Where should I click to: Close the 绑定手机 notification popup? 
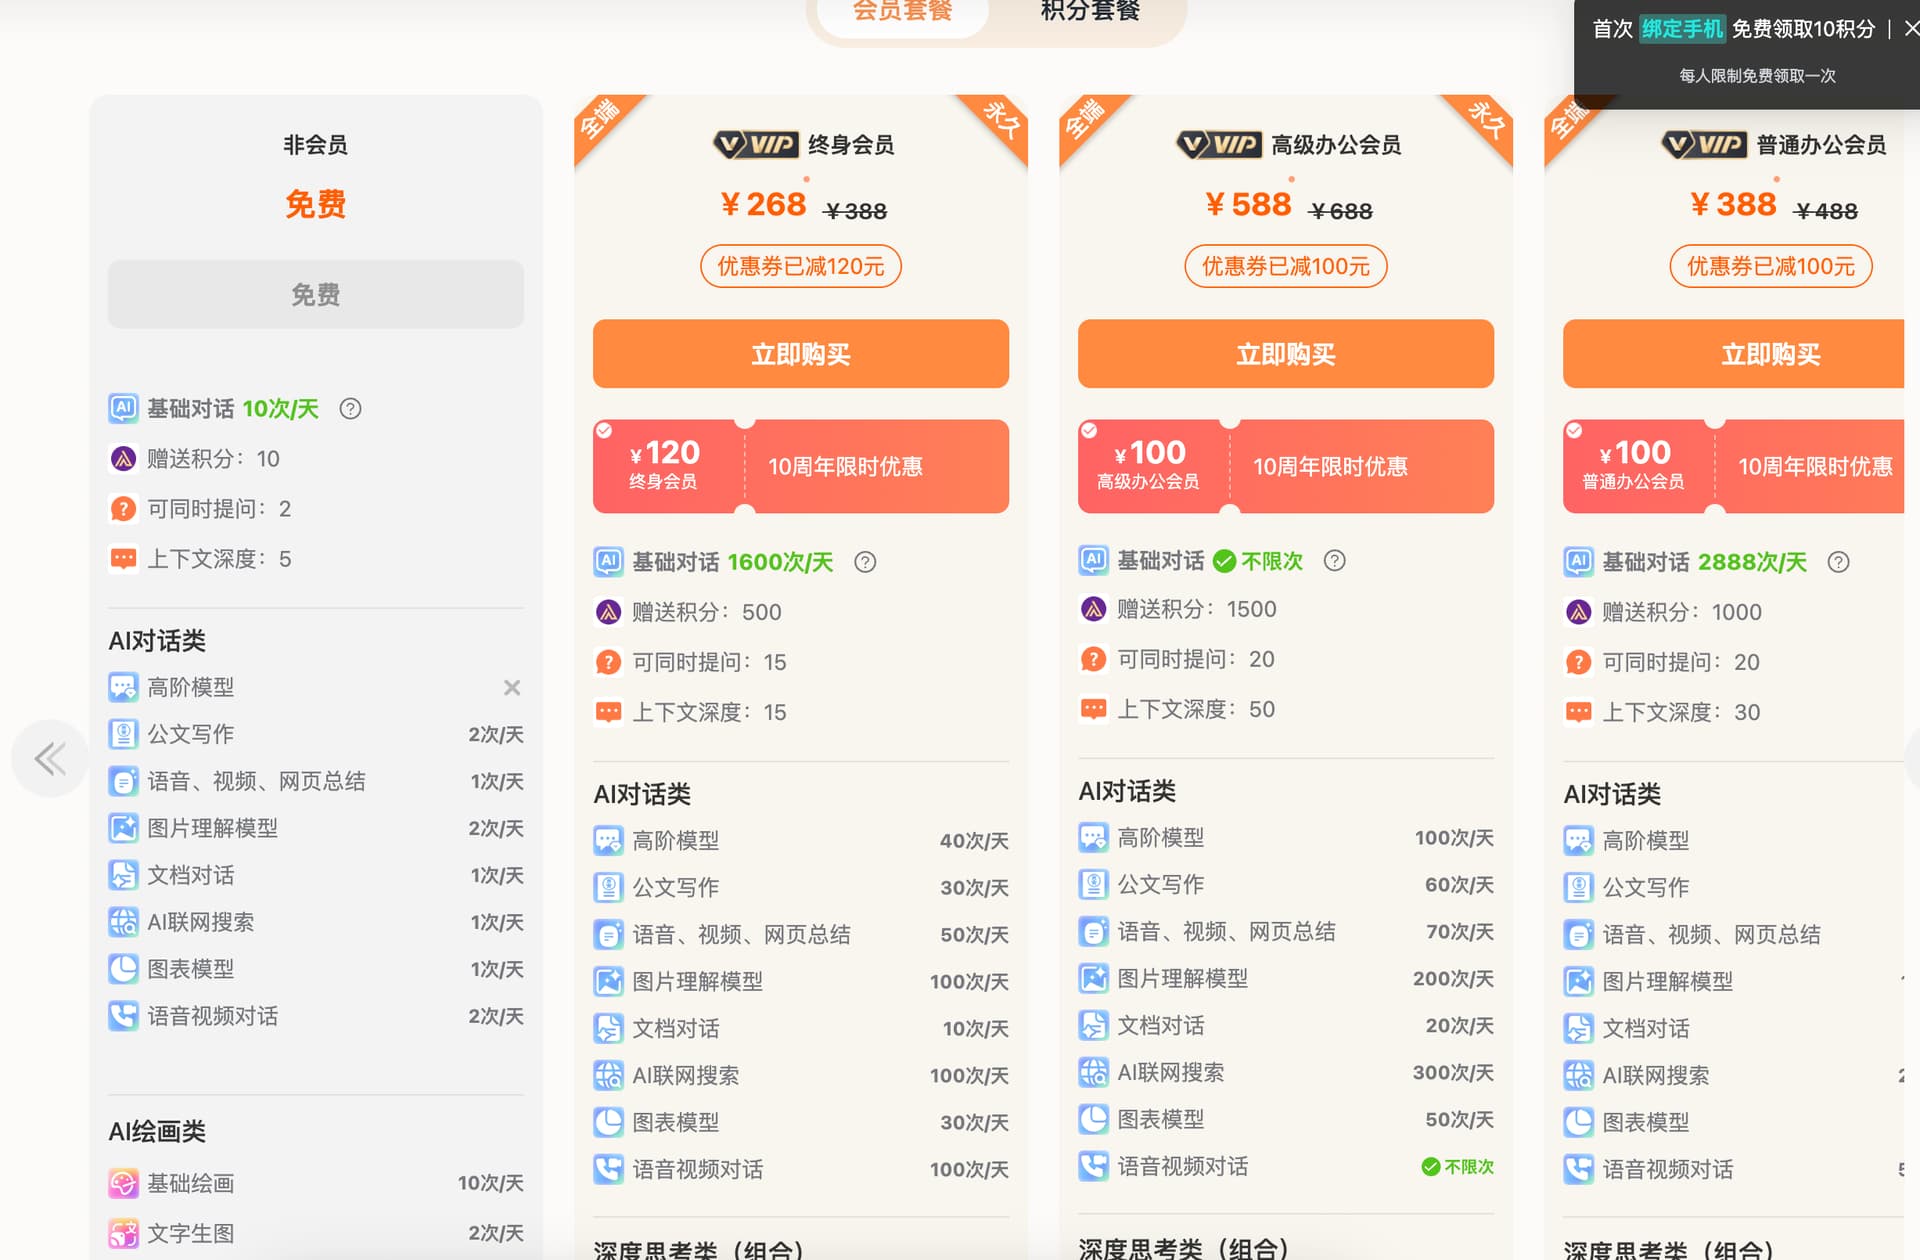(1910, 29)
